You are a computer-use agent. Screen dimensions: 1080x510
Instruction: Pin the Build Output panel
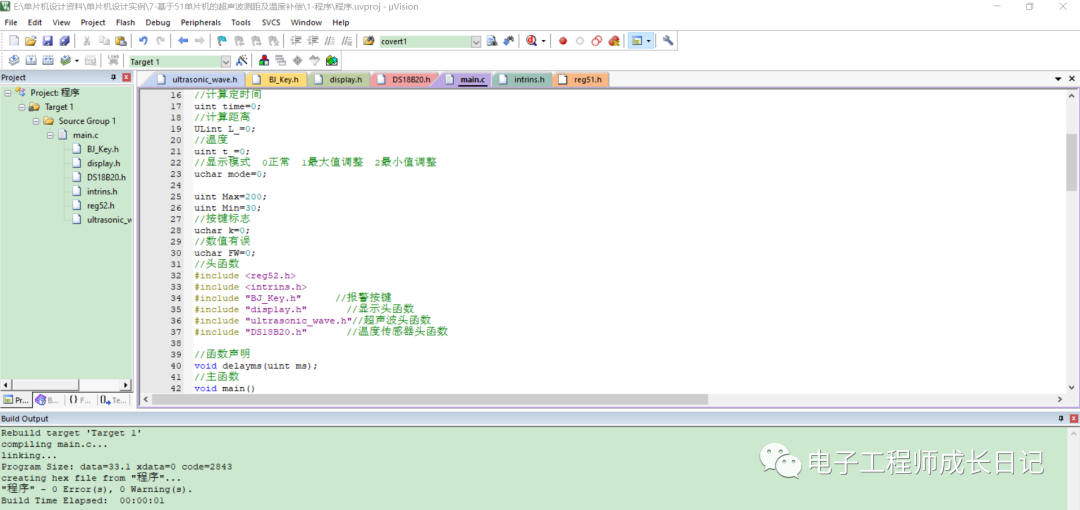coord(1061,418)
